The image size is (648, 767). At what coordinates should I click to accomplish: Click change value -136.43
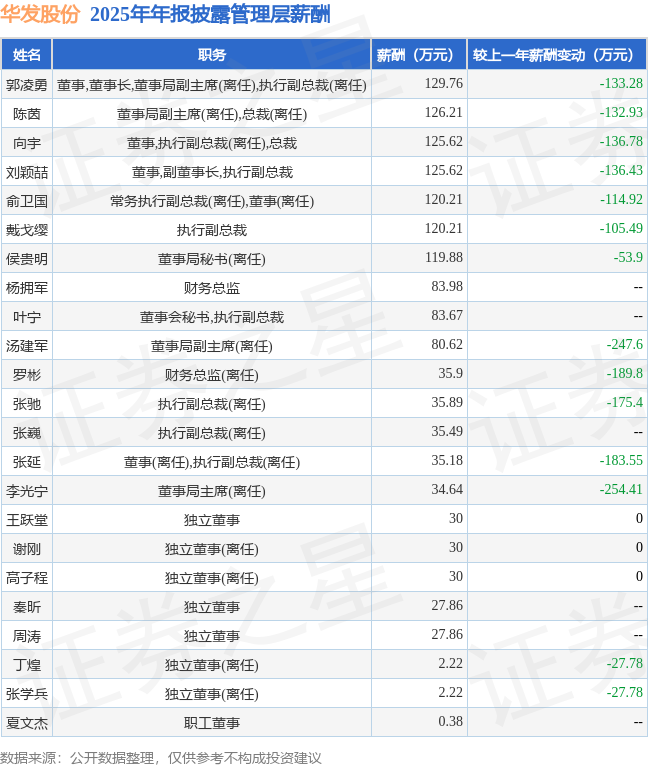tap(621, 170)
